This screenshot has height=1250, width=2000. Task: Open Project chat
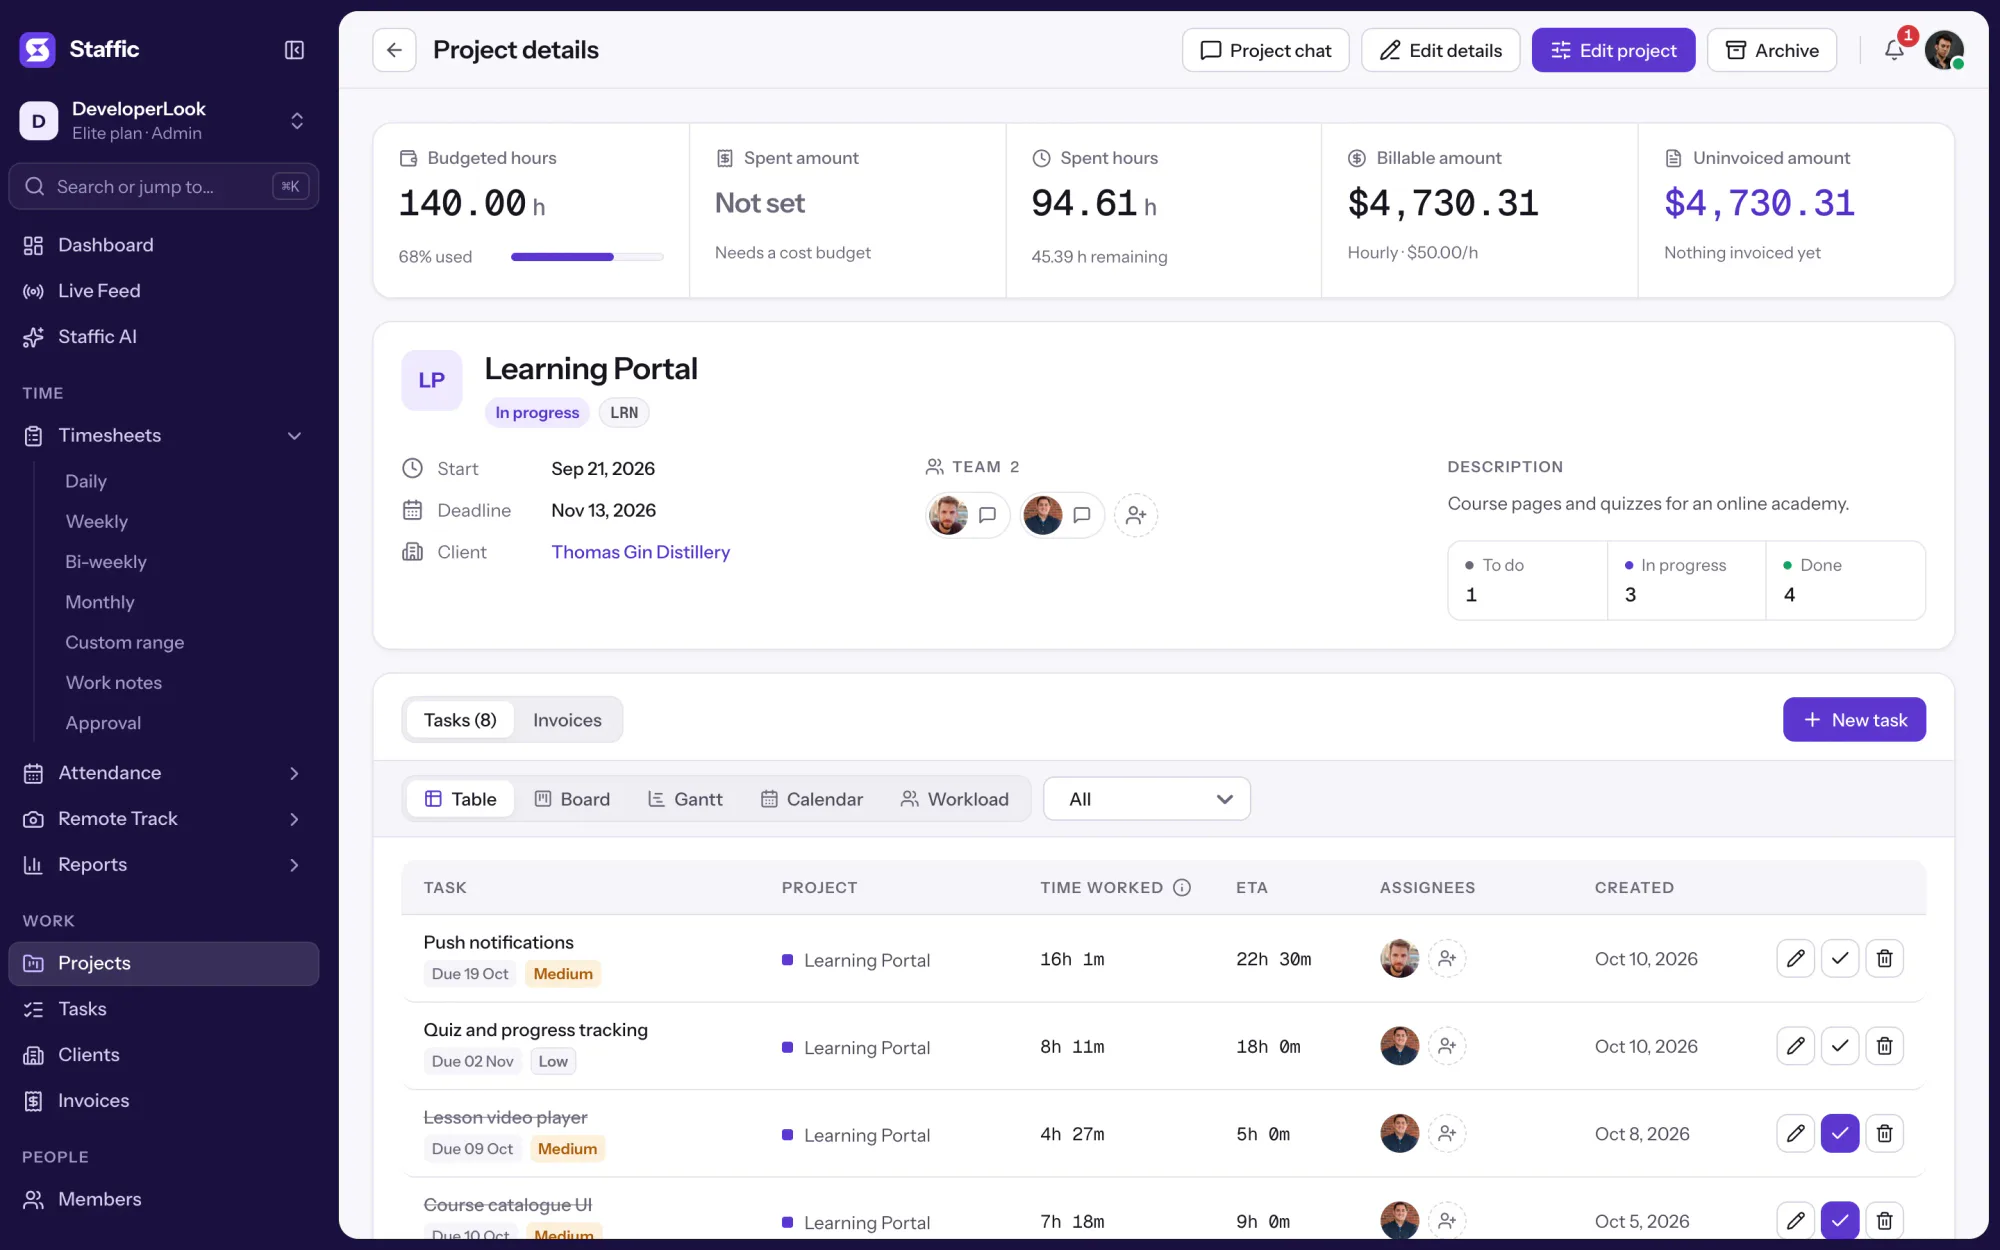click(1265, 50)
